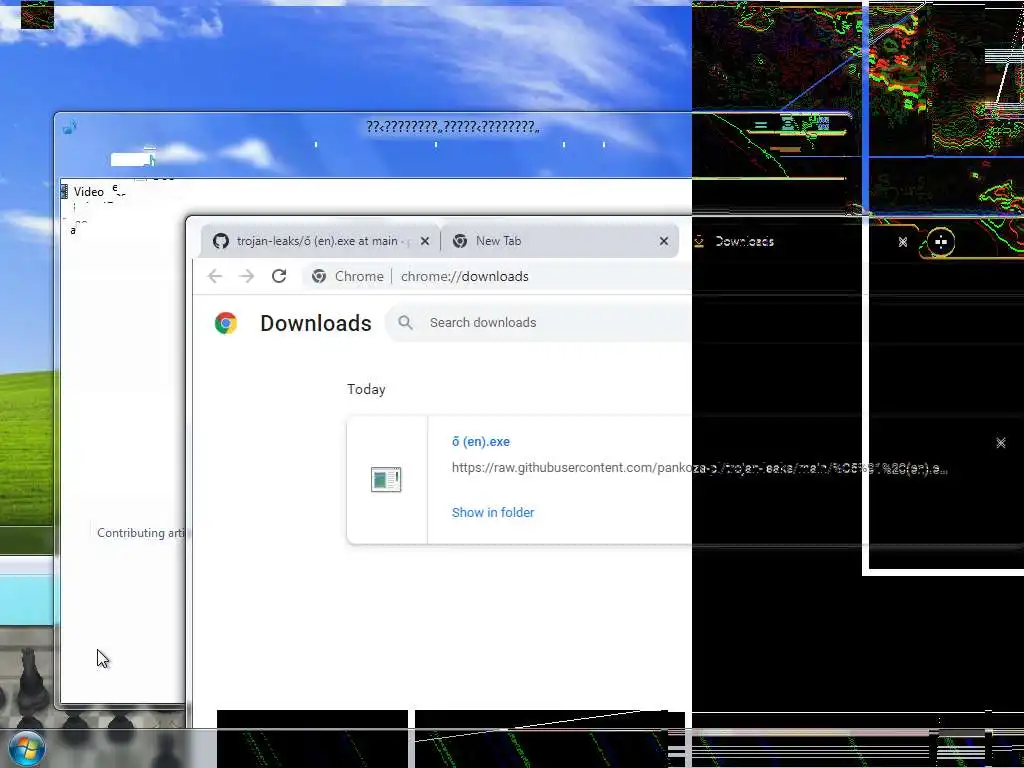This screenshot has width=1024, height=768.
Task: Click the Contributing text in background window
Action: (x=140, y=533)
